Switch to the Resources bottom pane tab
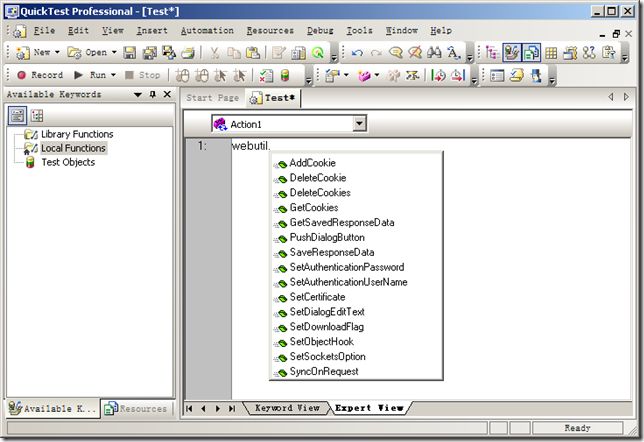The image size is (644, 442). [136, 408]
